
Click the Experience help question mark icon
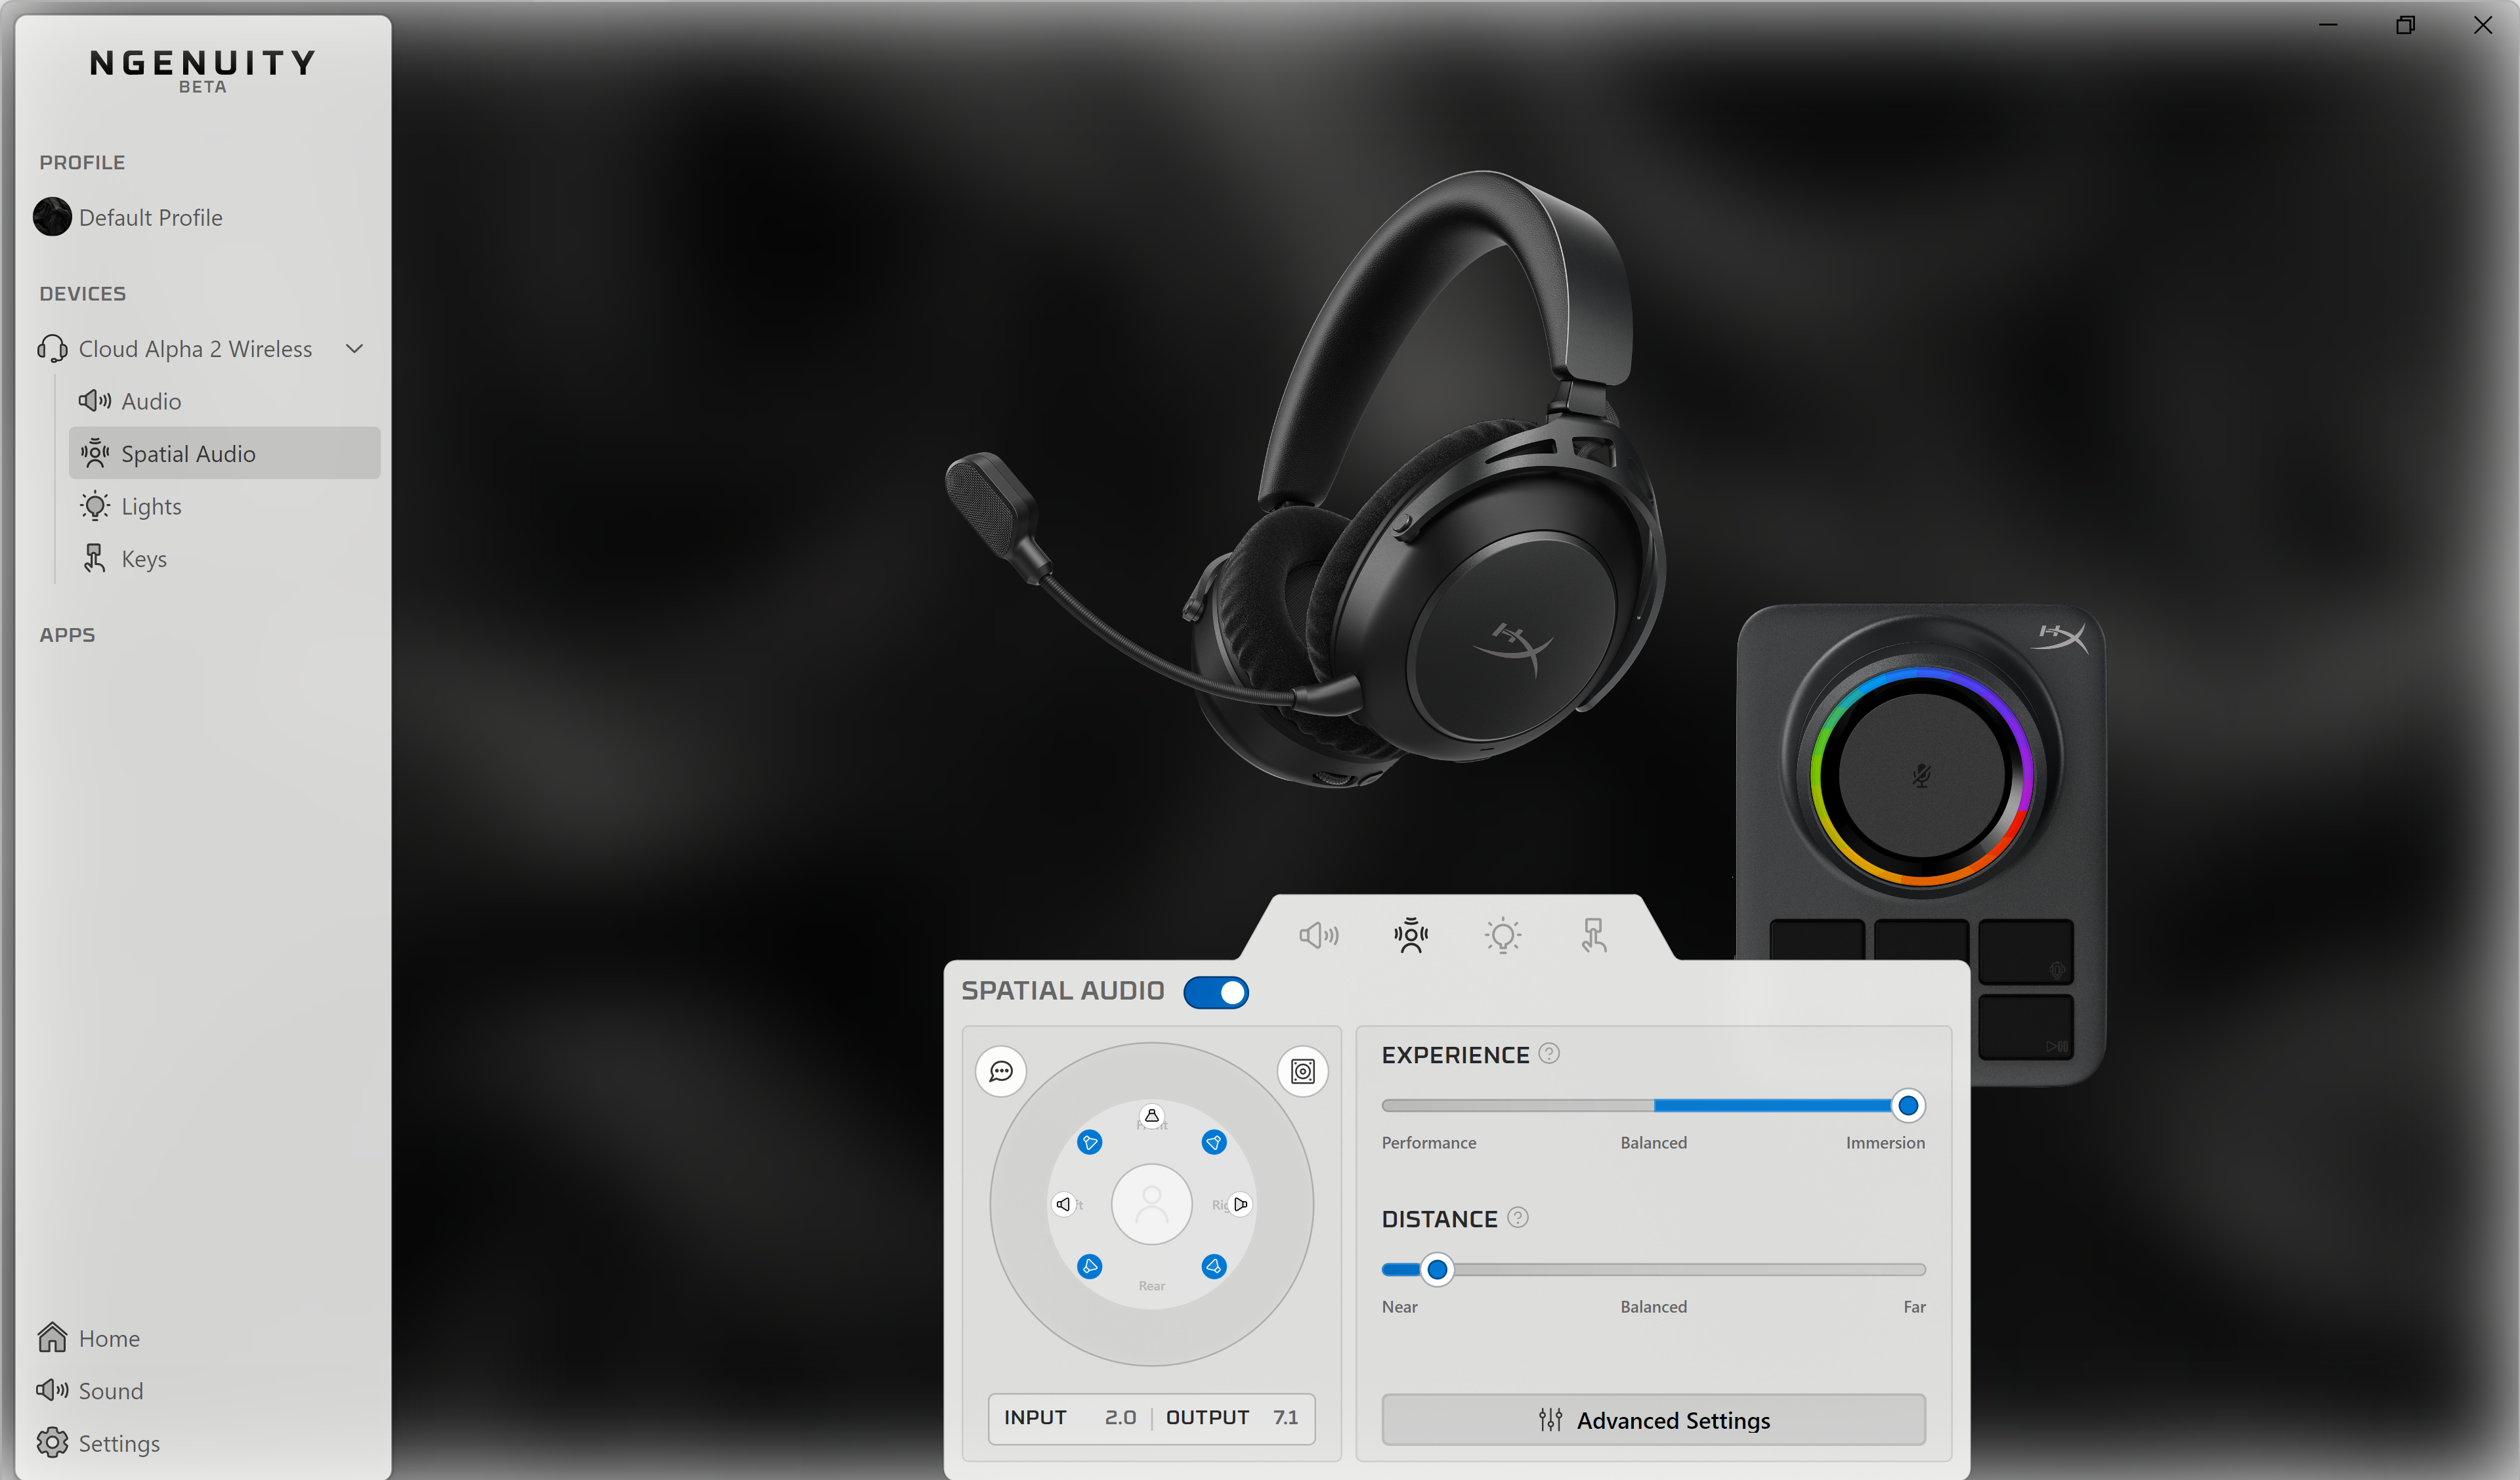[1549, 1053]
